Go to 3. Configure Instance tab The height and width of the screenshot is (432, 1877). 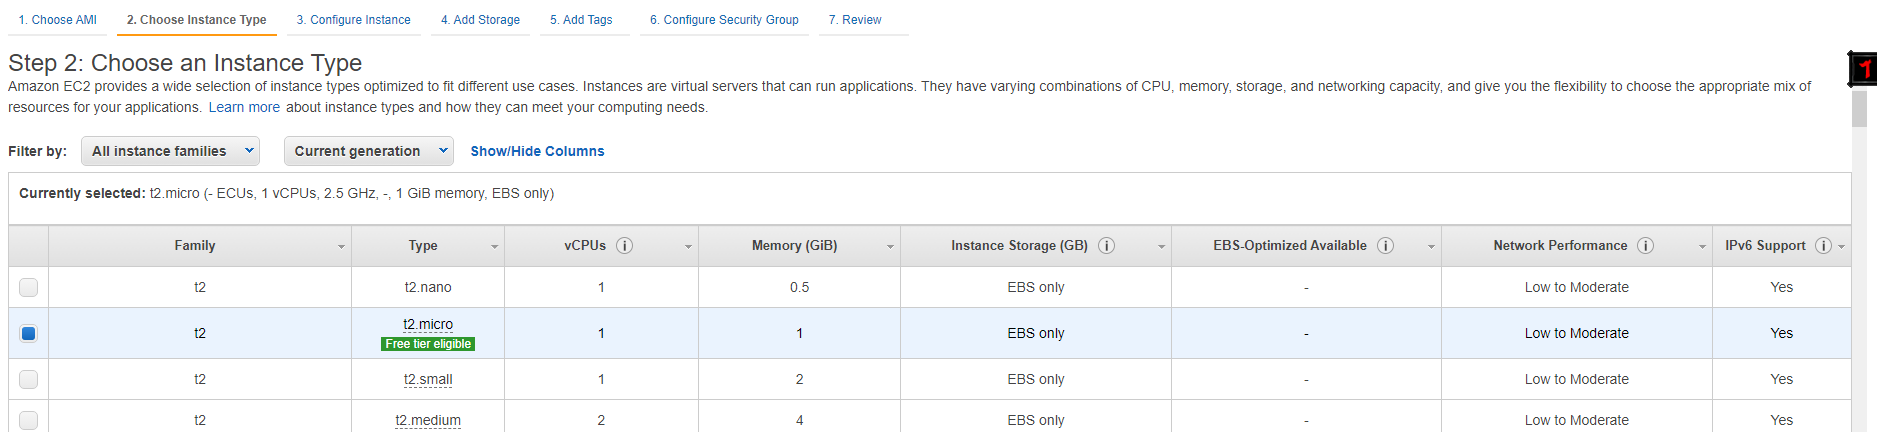tap(353, 20)
